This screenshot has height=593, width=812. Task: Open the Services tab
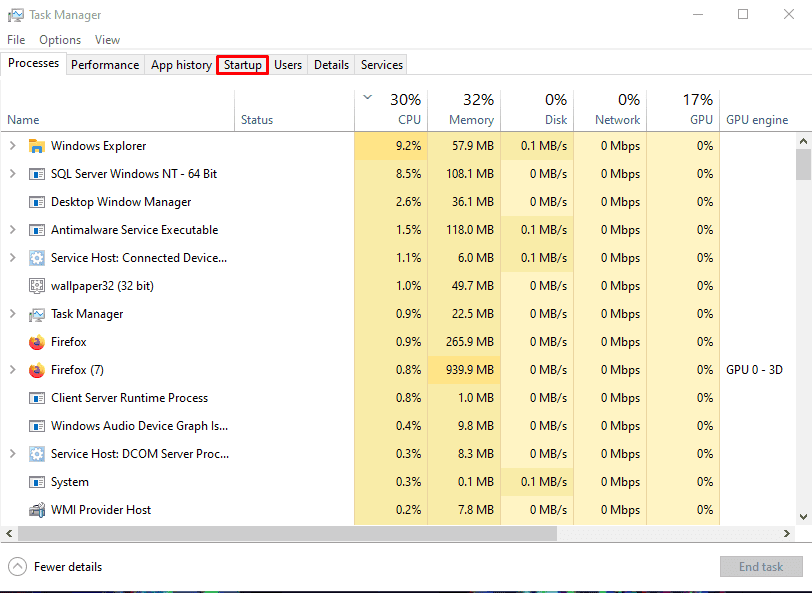382,65
